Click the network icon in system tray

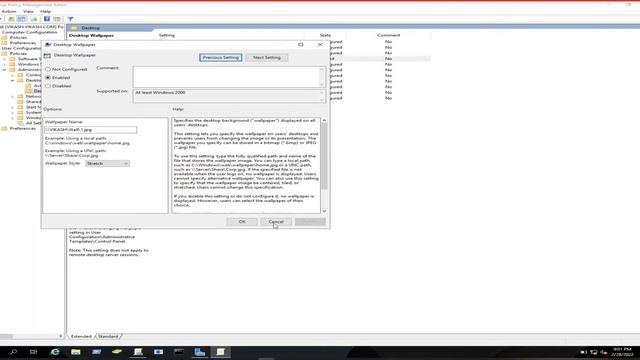point(594,352)
